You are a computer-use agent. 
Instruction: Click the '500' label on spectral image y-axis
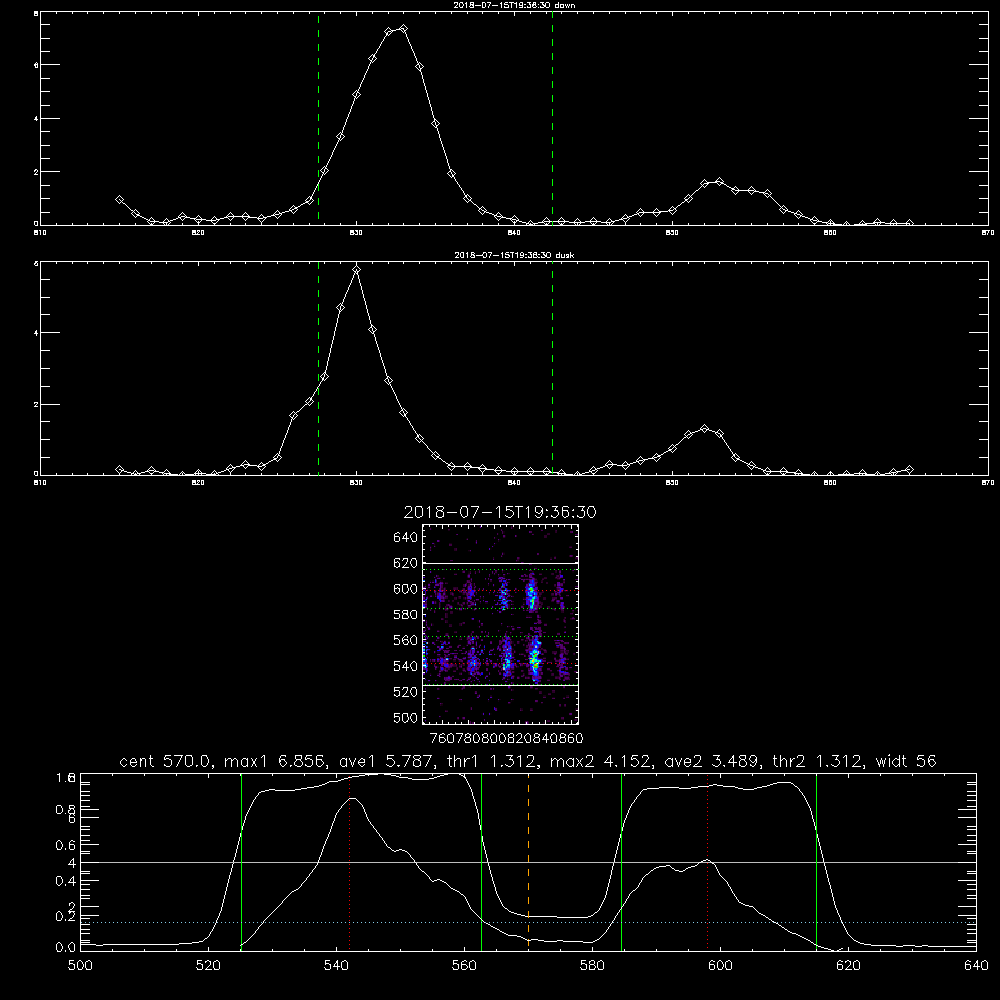point(405,717)
